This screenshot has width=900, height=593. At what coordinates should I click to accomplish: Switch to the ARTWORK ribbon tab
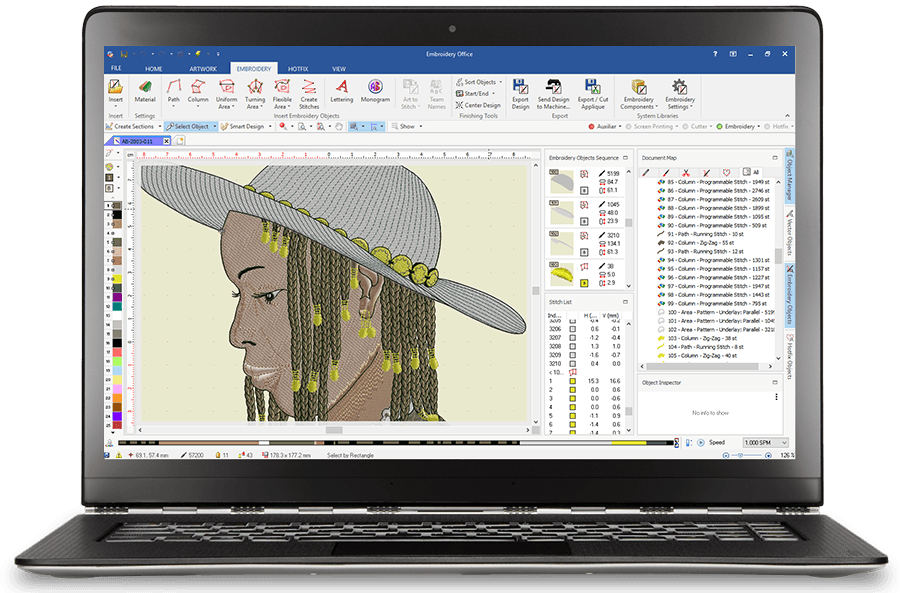[203, 68]
